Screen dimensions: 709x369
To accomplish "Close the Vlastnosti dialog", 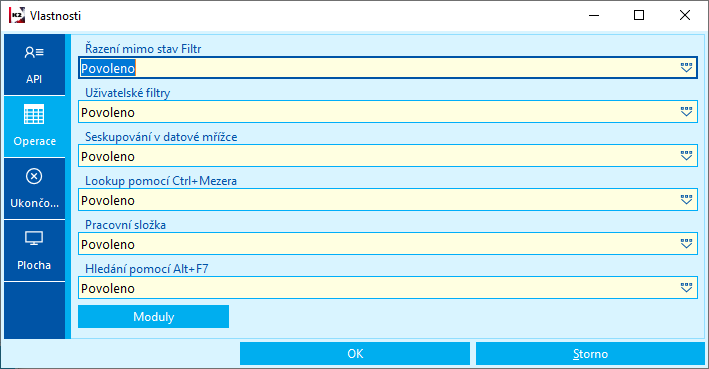I will (x=685, y=15).
